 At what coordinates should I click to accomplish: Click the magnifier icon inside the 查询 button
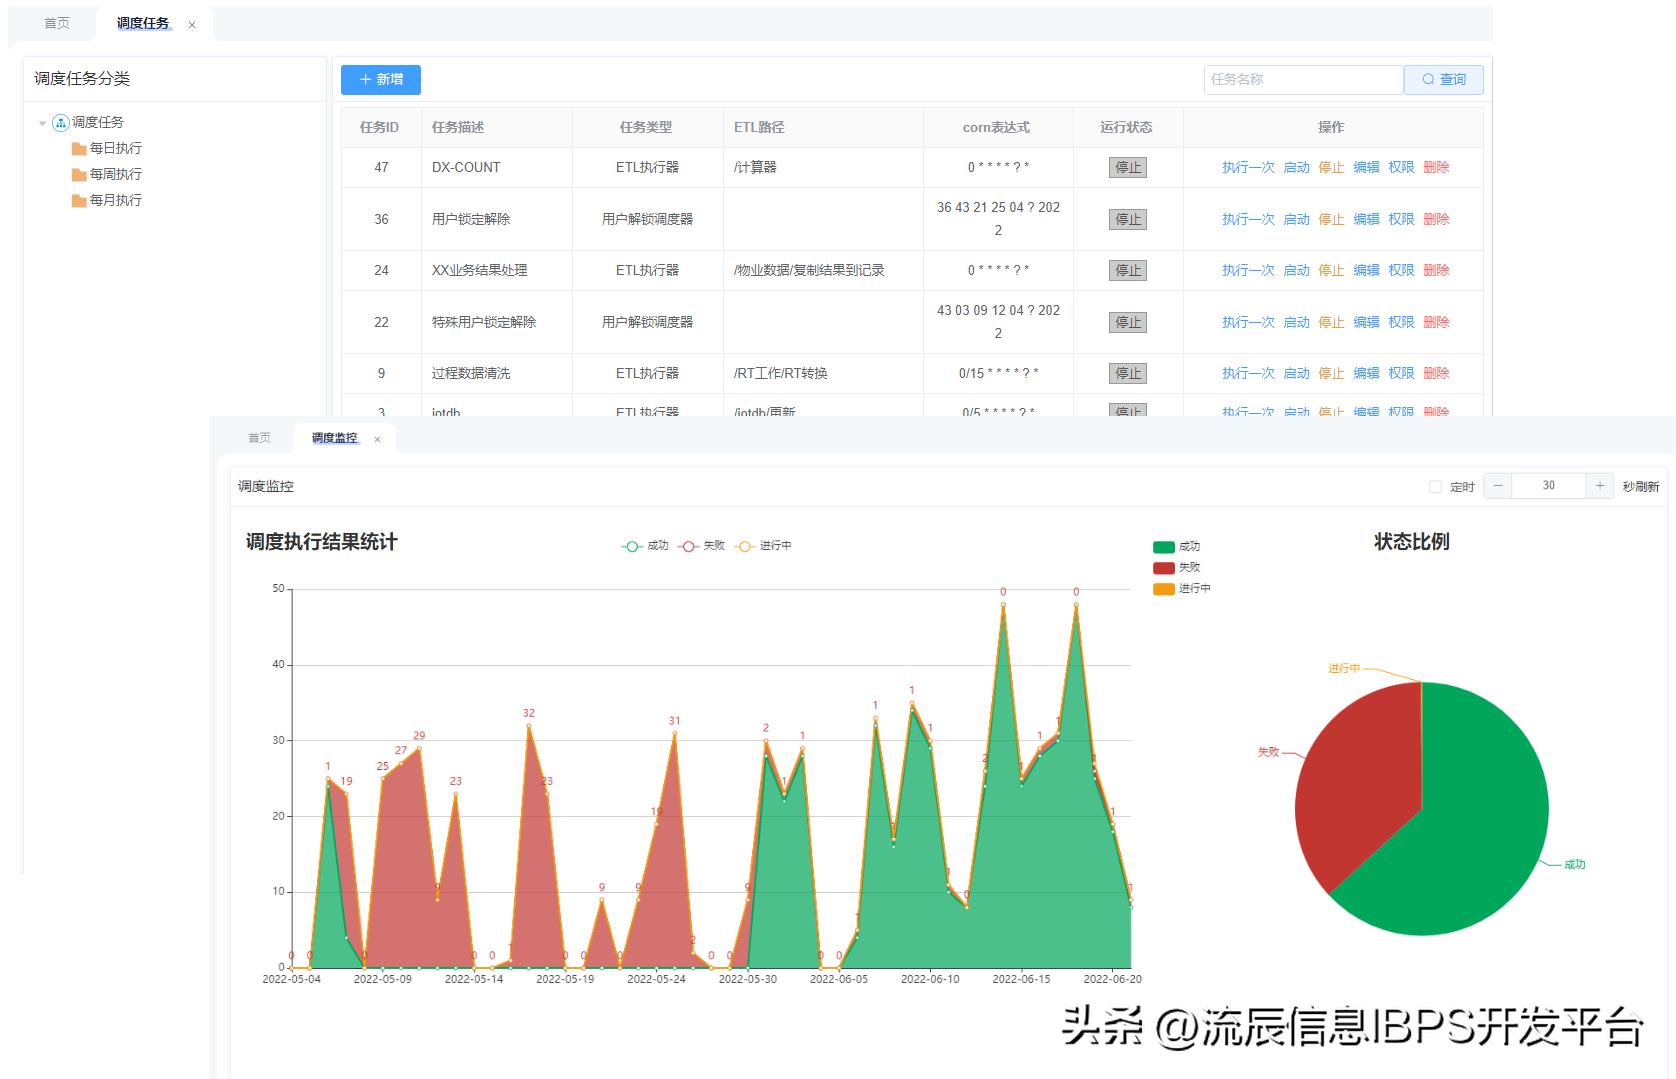click(1429, 79)
